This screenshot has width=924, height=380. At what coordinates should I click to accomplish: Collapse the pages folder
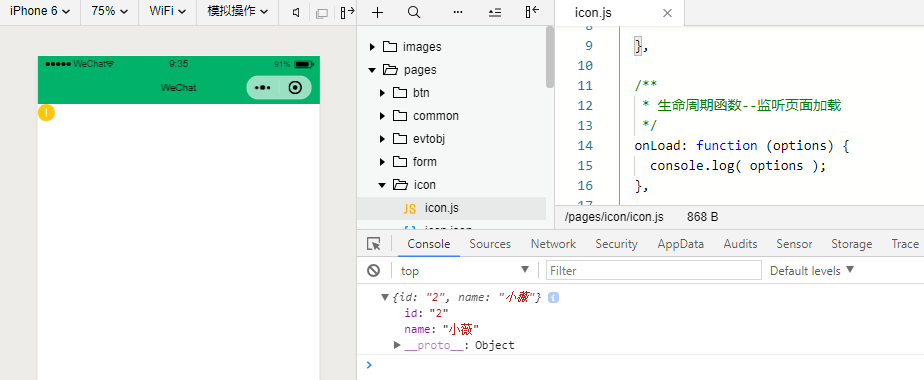tap(372, 70)
